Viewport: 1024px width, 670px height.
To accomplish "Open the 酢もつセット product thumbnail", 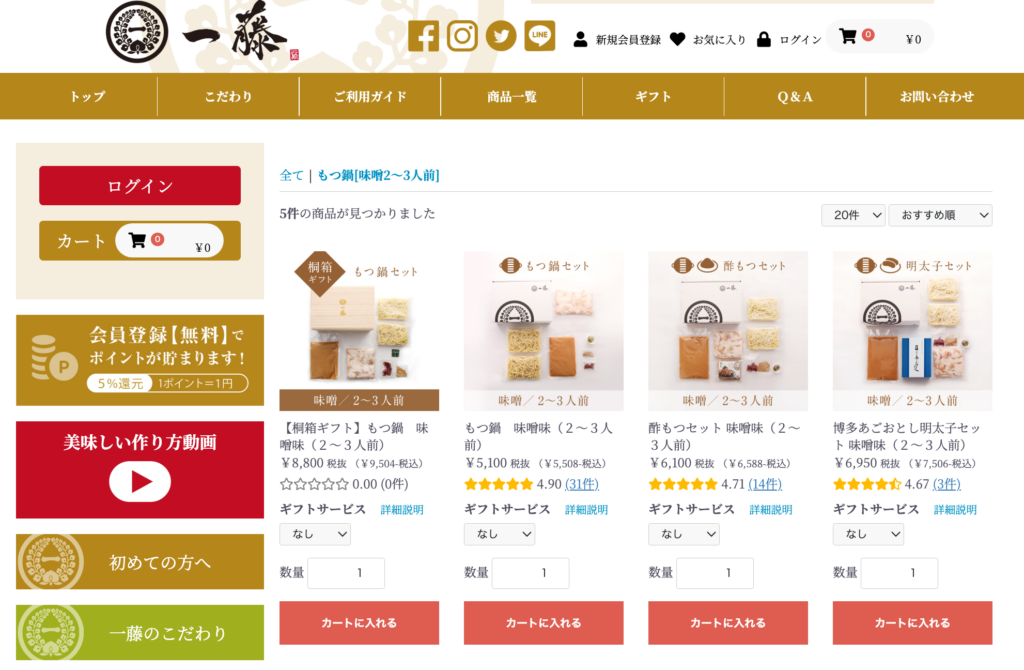I will (728, 331).
